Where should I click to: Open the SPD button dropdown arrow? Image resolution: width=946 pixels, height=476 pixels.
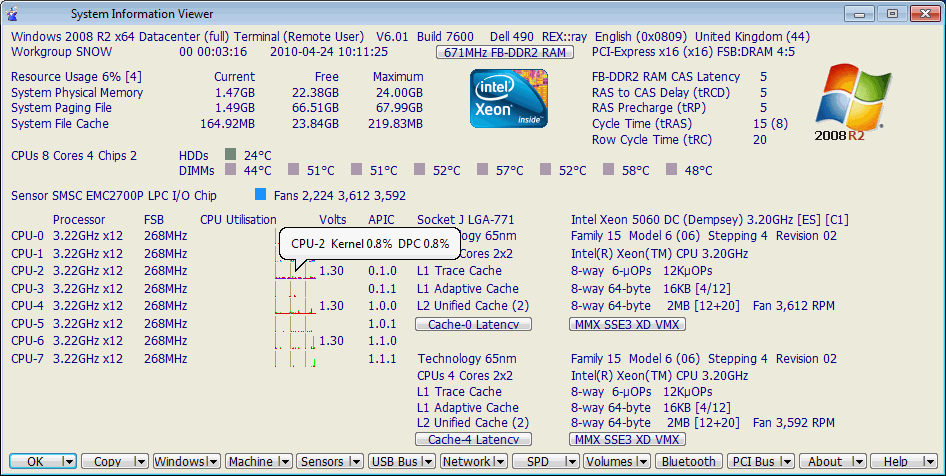572,462
